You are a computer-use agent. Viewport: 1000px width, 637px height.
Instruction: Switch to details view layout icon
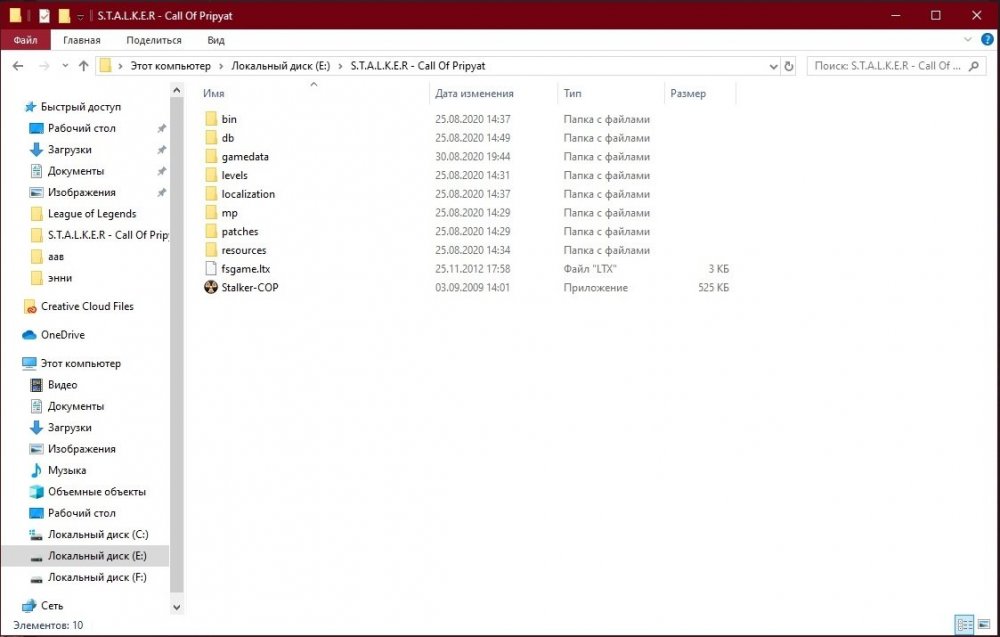965,624
